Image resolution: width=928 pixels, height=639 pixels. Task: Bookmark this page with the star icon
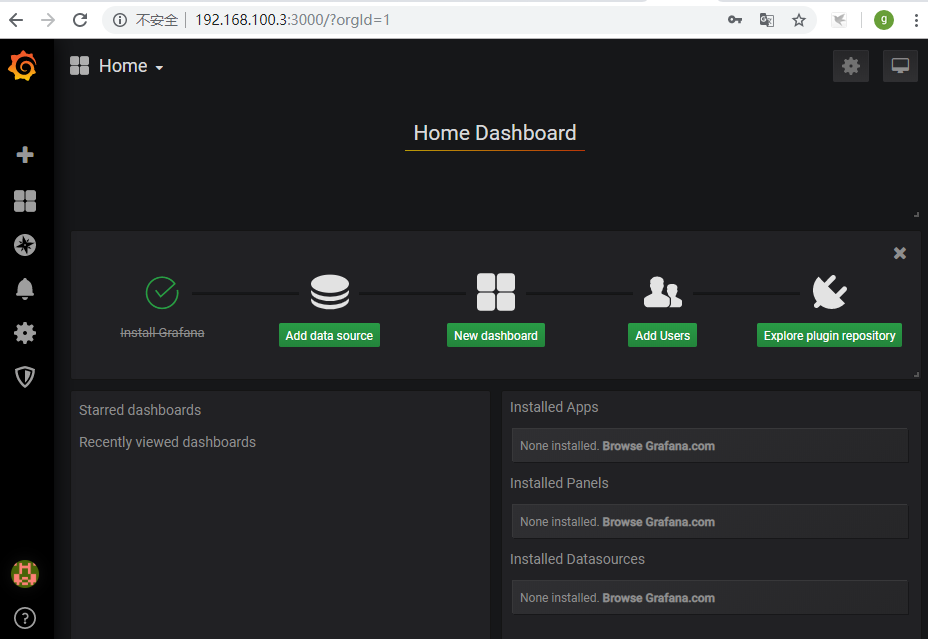[x=798, y=20]
